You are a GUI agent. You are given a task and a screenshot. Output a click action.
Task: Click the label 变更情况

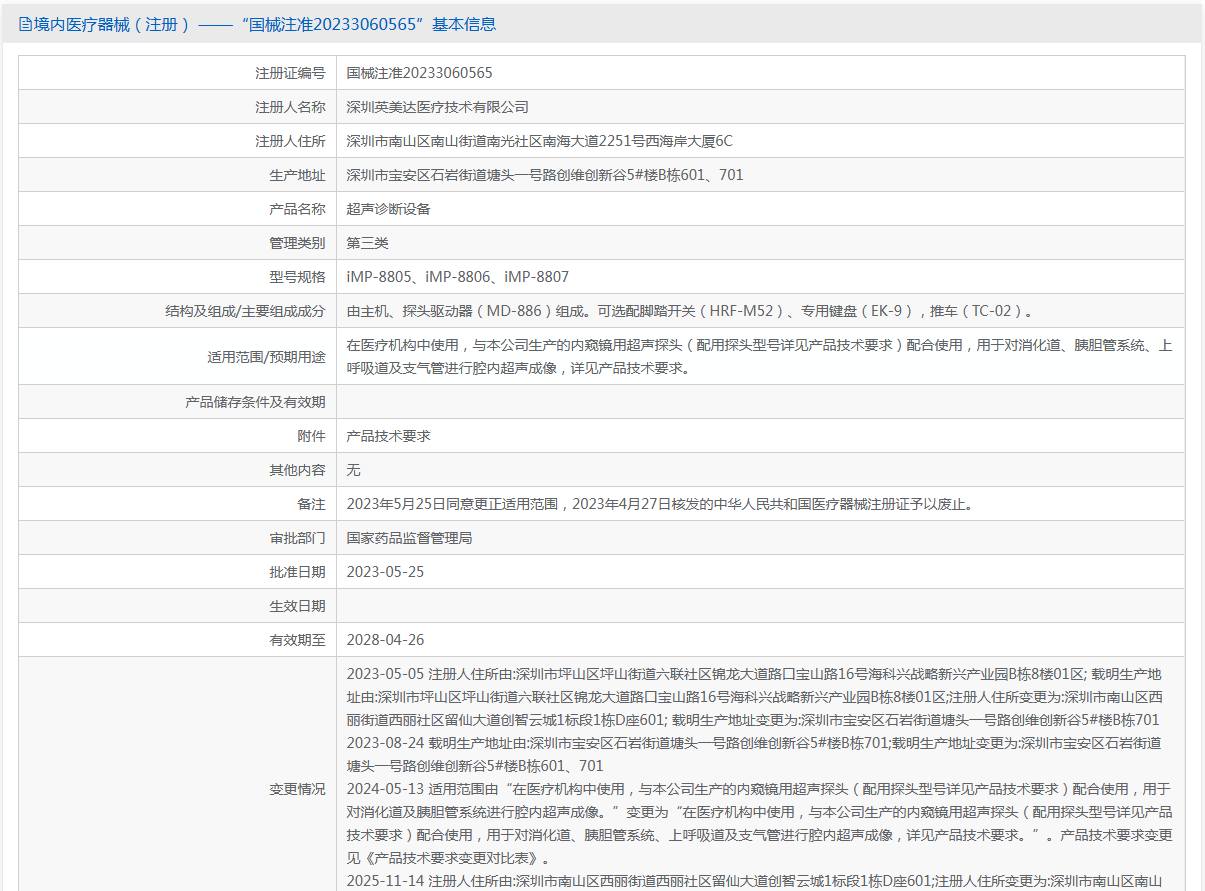tap(297, 789)
